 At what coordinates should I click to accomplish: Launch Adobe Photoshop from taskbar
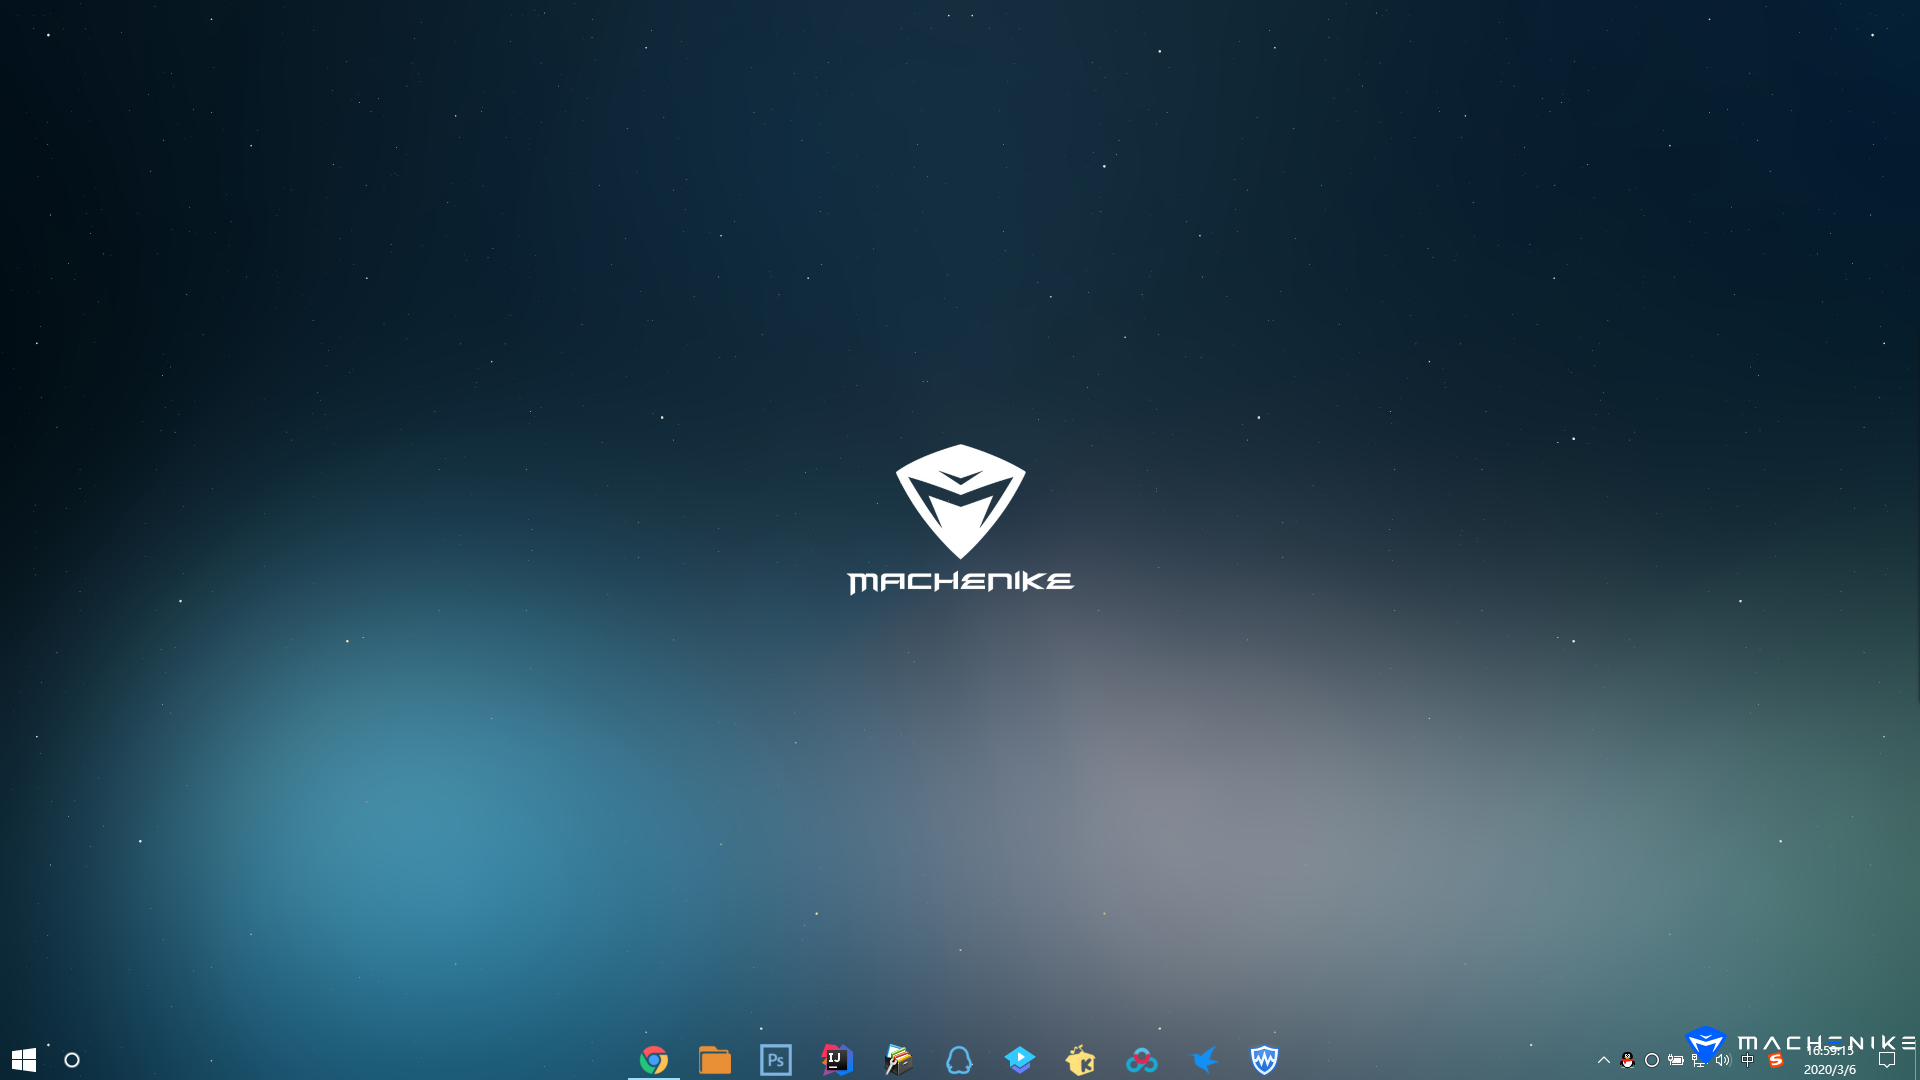tap(776, 1060)
